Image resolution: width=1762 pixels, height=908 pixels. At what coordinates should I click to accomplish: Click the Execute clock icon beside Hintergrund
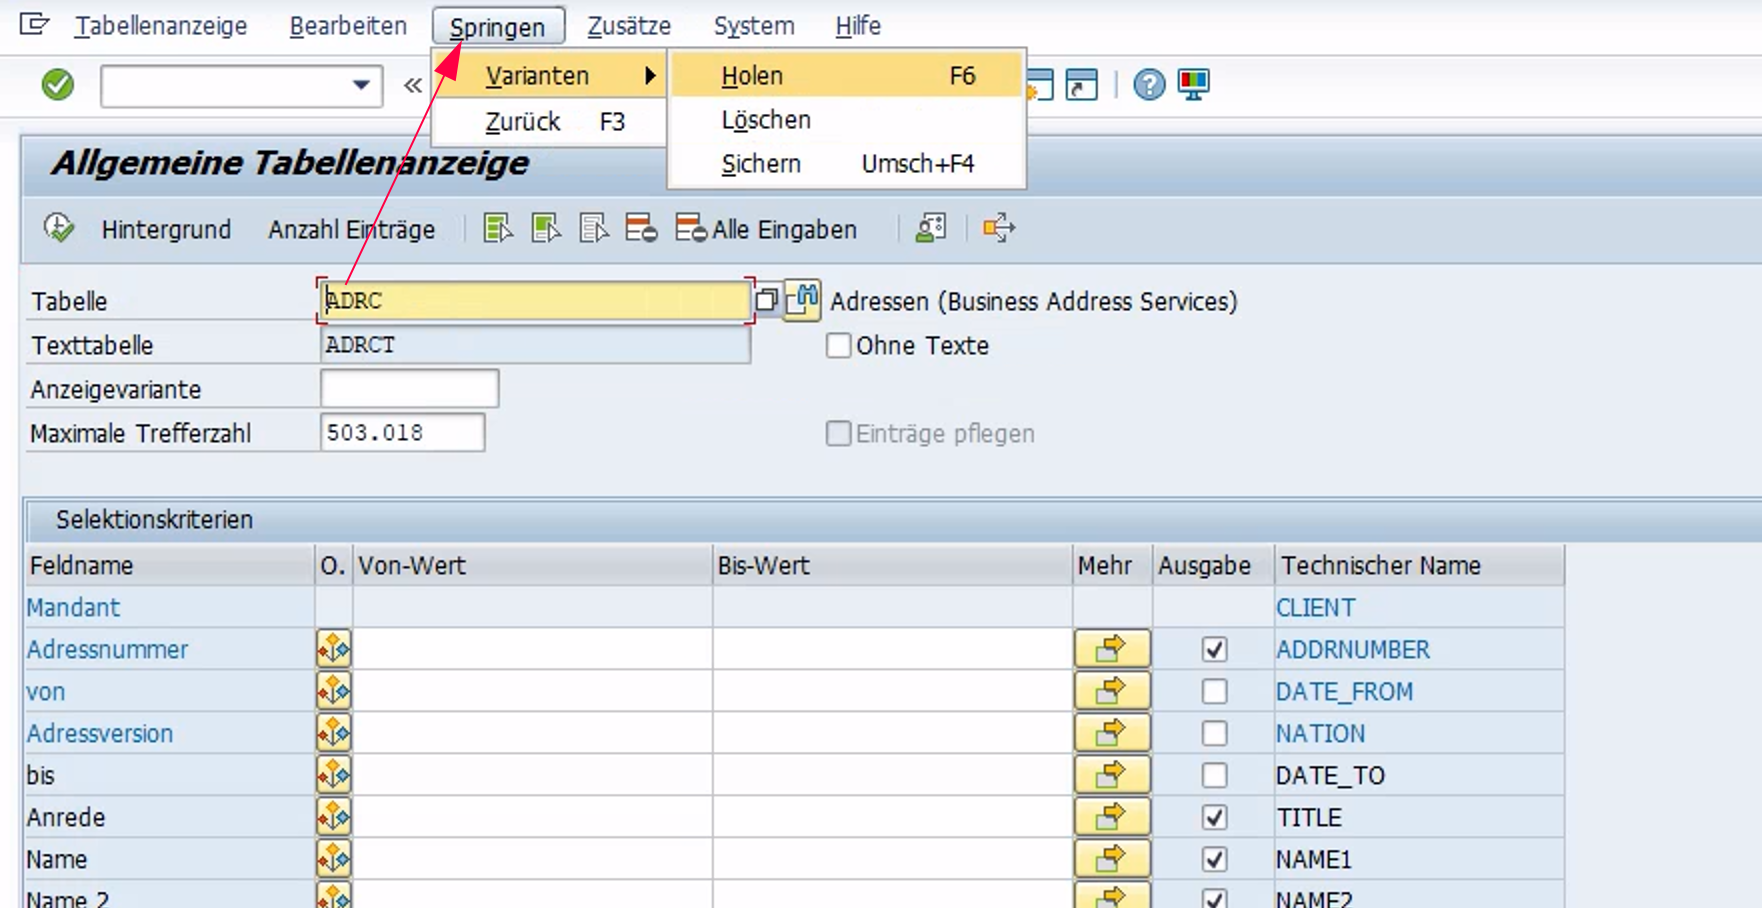(x=59, y=229)
